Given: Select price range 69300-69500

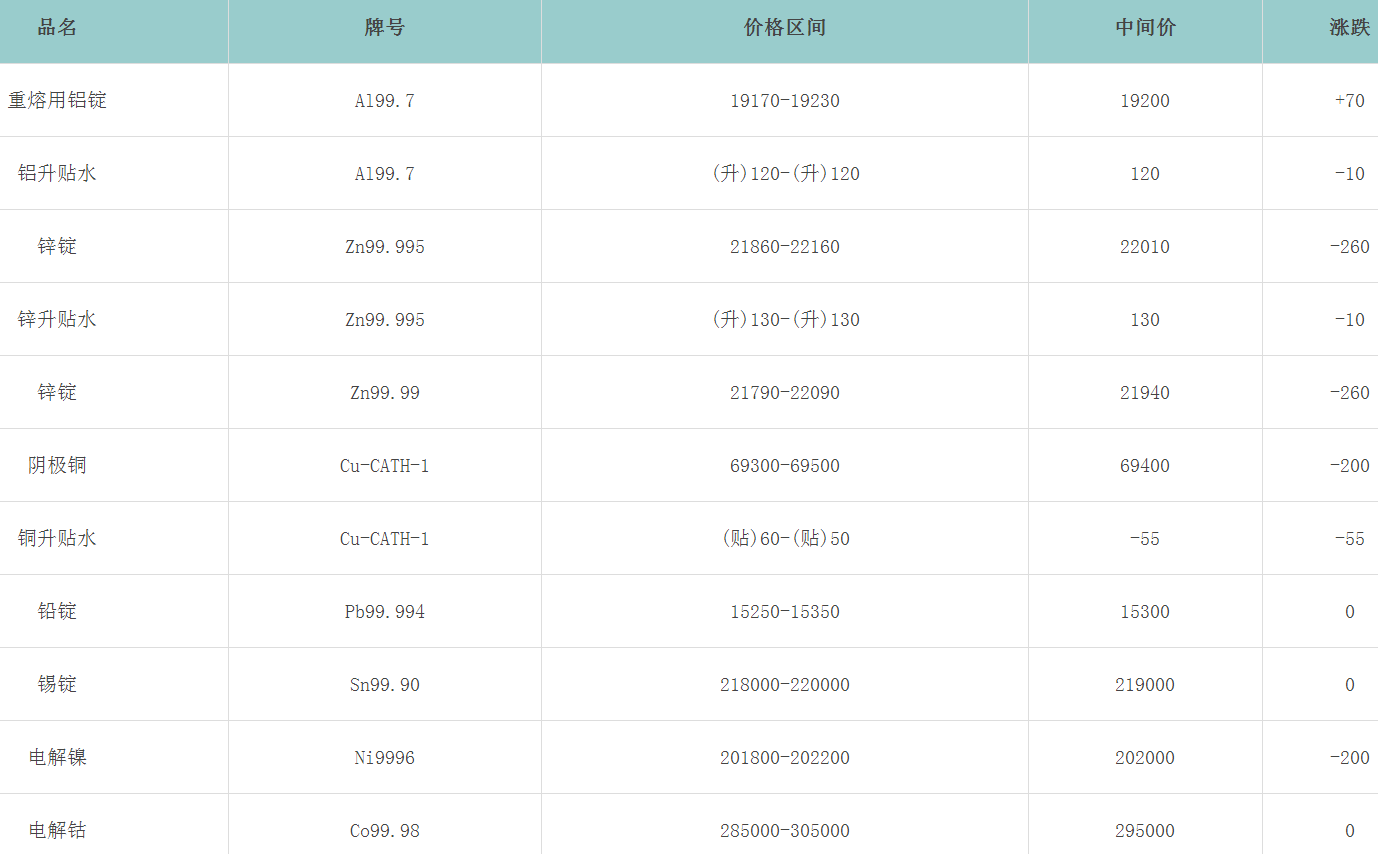Looking at the screenshot, I should (x=784, y=466).
